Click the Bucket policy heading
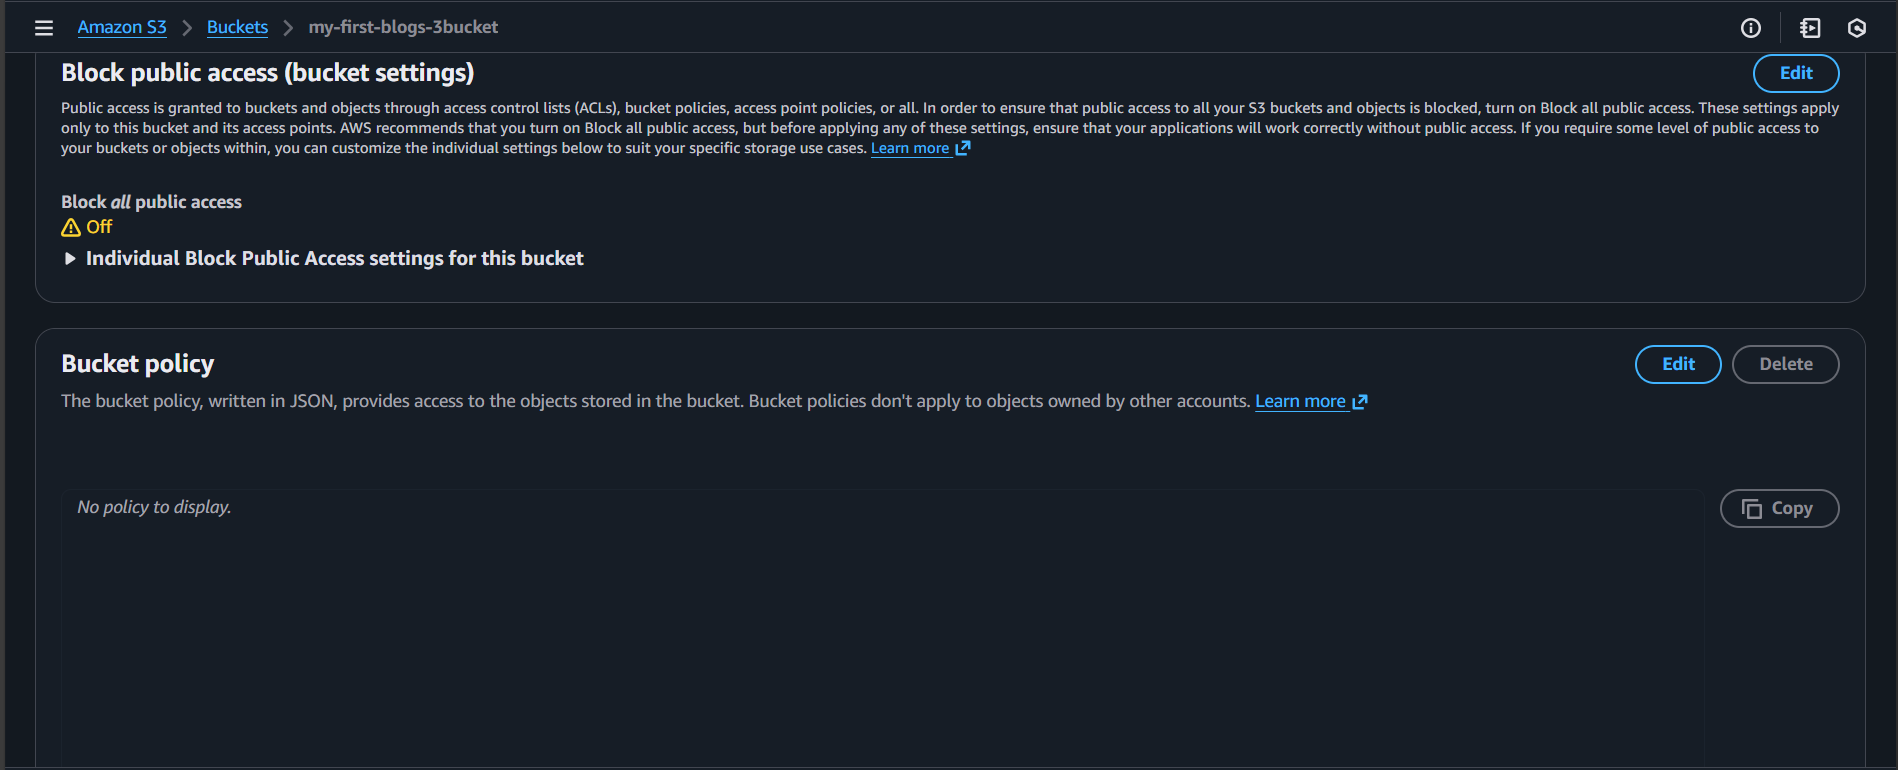 [138, 364]
